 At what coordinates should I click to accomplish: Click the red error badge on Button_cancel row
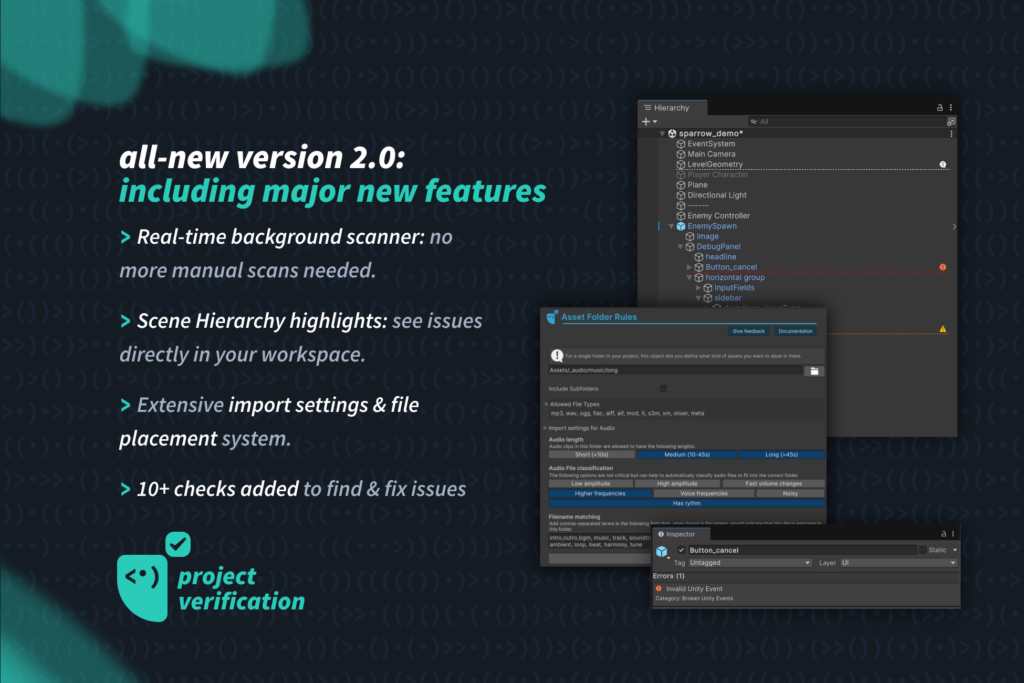pos(943,267)
